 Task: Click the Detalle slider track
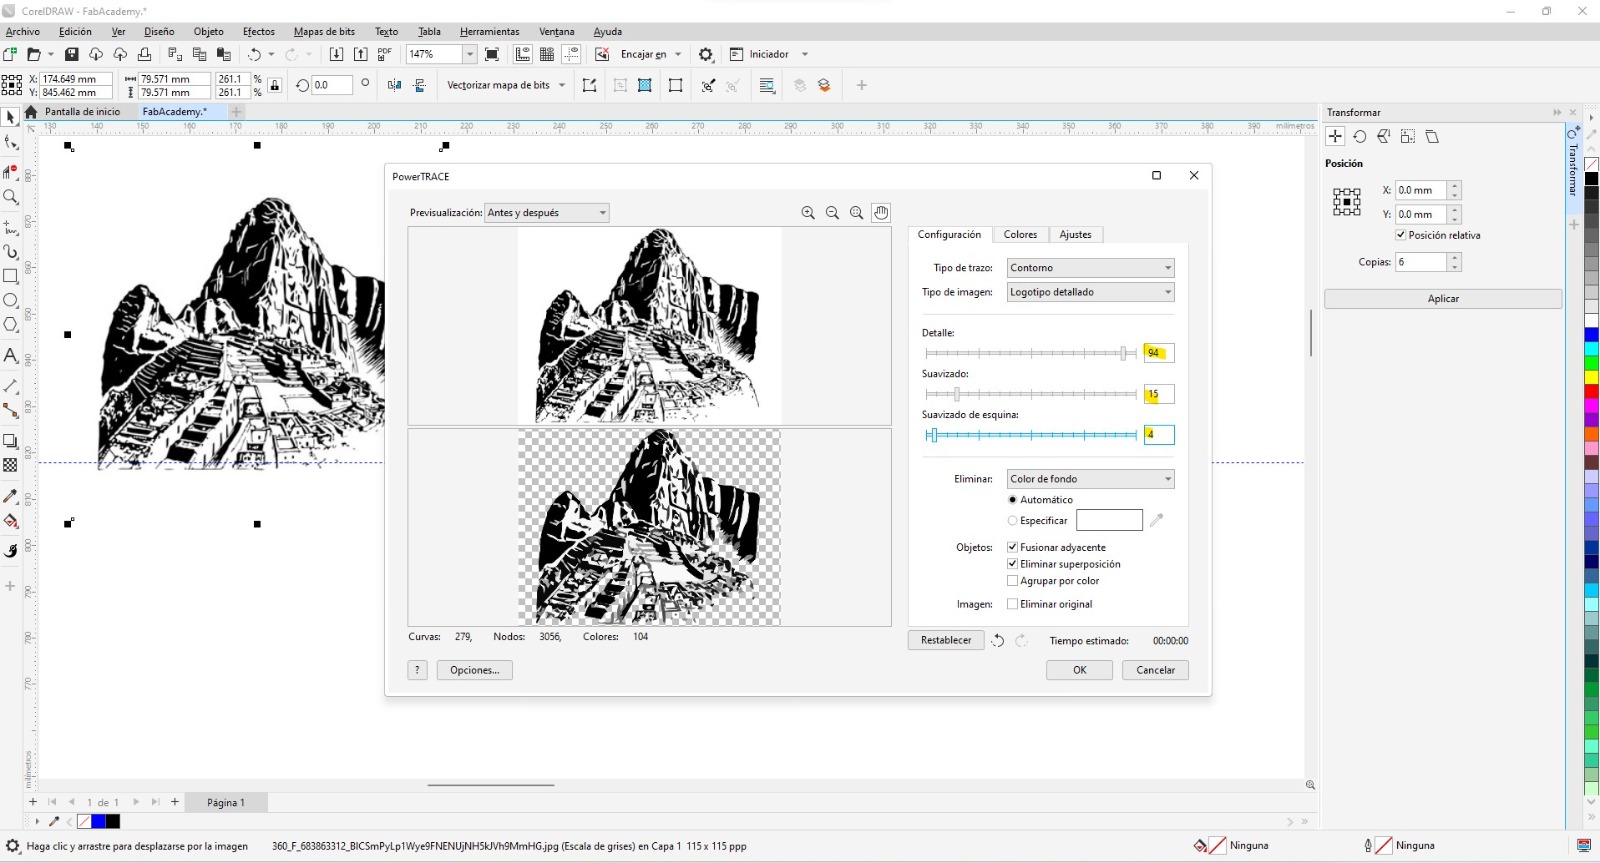[x=1030, y=353]
